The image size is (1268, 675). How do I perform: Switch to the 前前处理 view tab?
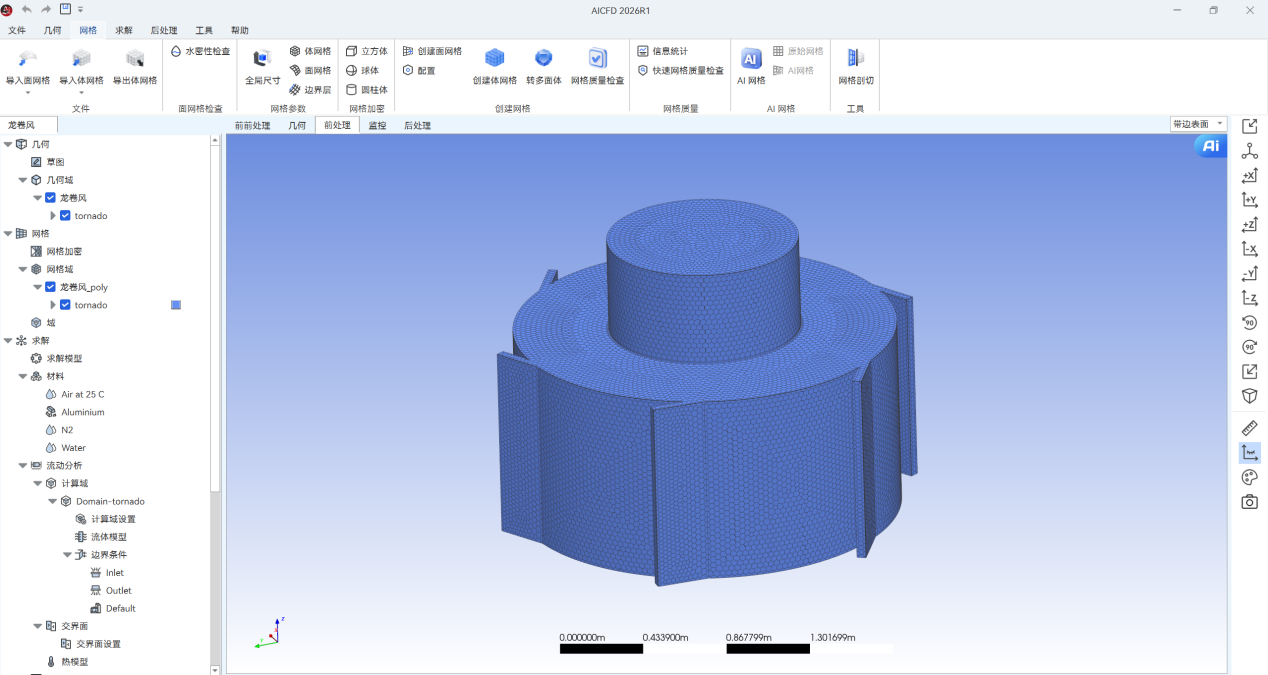252,125
